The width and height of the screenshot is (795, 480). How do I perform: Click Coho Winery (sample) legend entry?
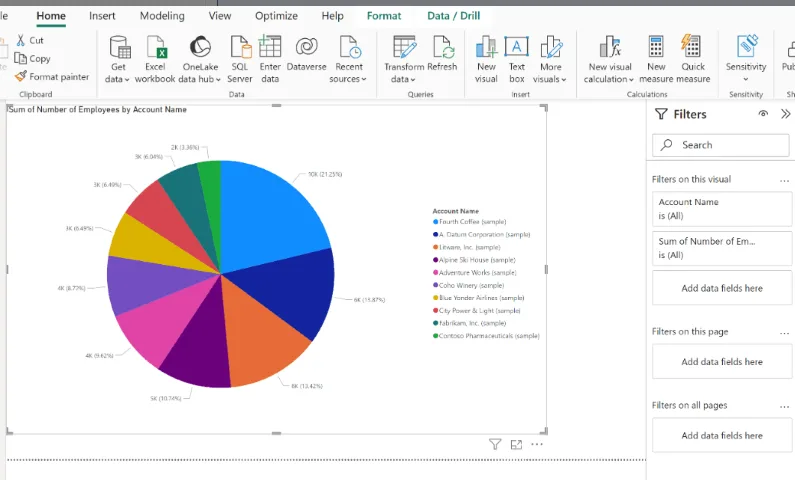(x=468, y=285)
